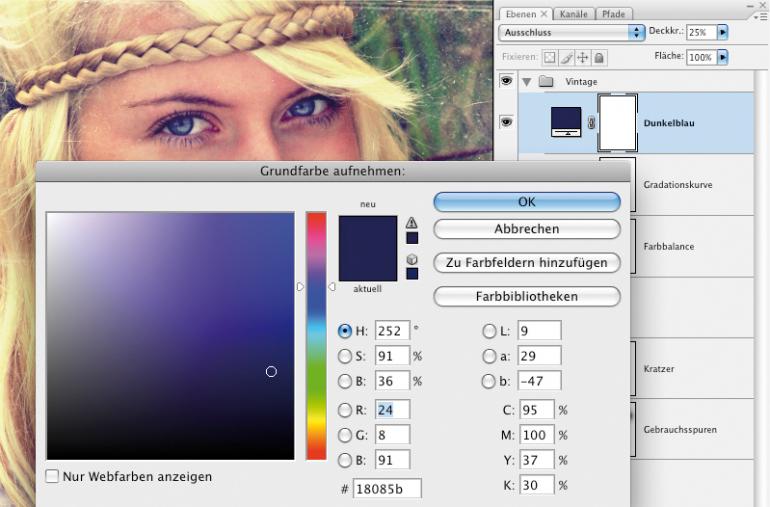This screenshot has height=507, width=770.
Task: Click the Vintage group folder icon
Action: click(546, 82)
